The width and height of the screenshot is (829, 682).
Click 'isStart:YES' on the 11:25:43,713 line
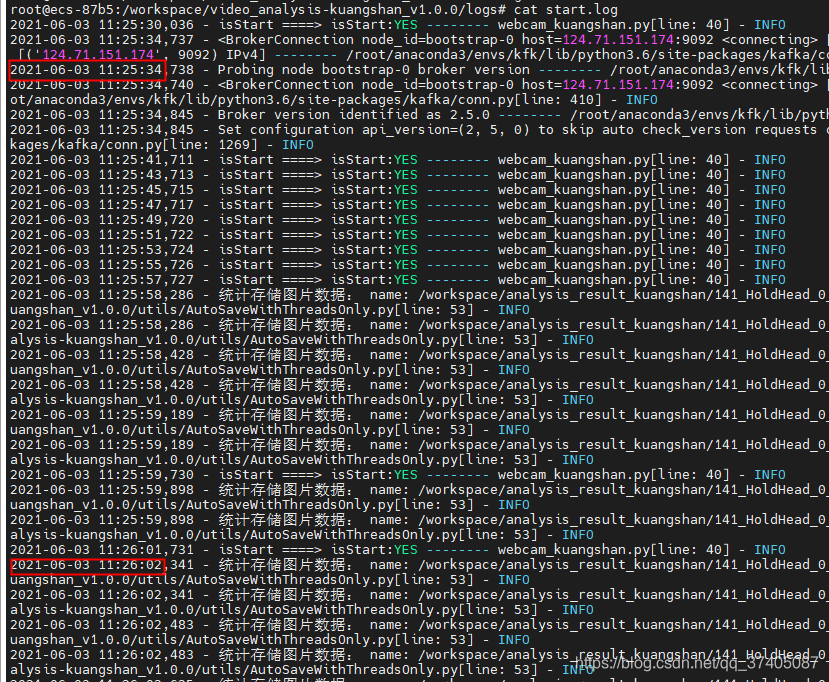[374, 174]
